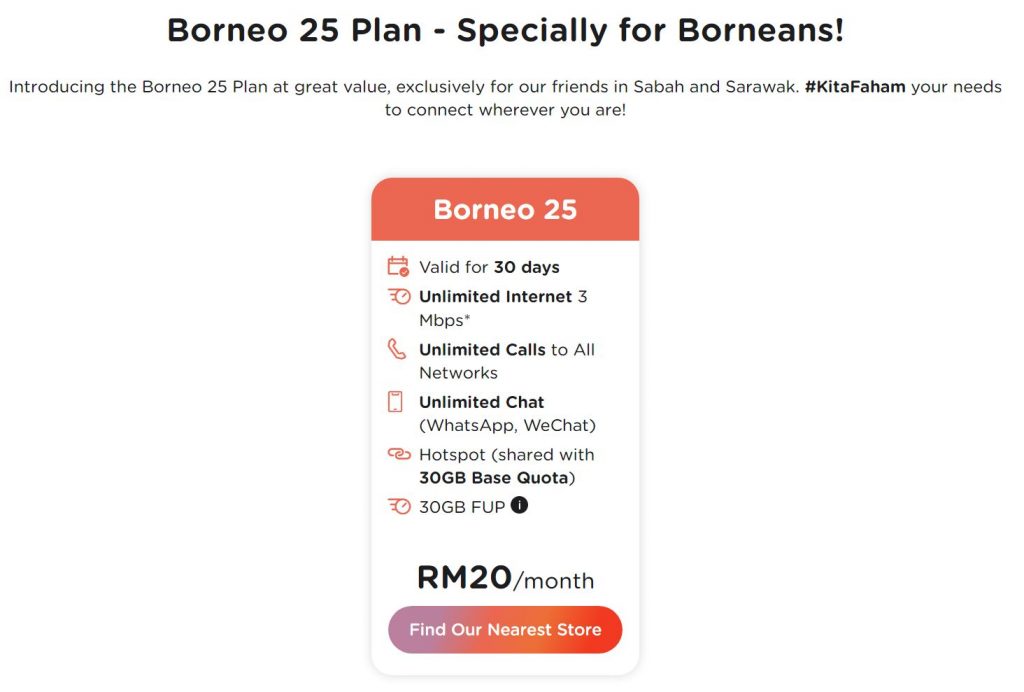
Task: Click the RM20/month price text
Action: (505, 578)
